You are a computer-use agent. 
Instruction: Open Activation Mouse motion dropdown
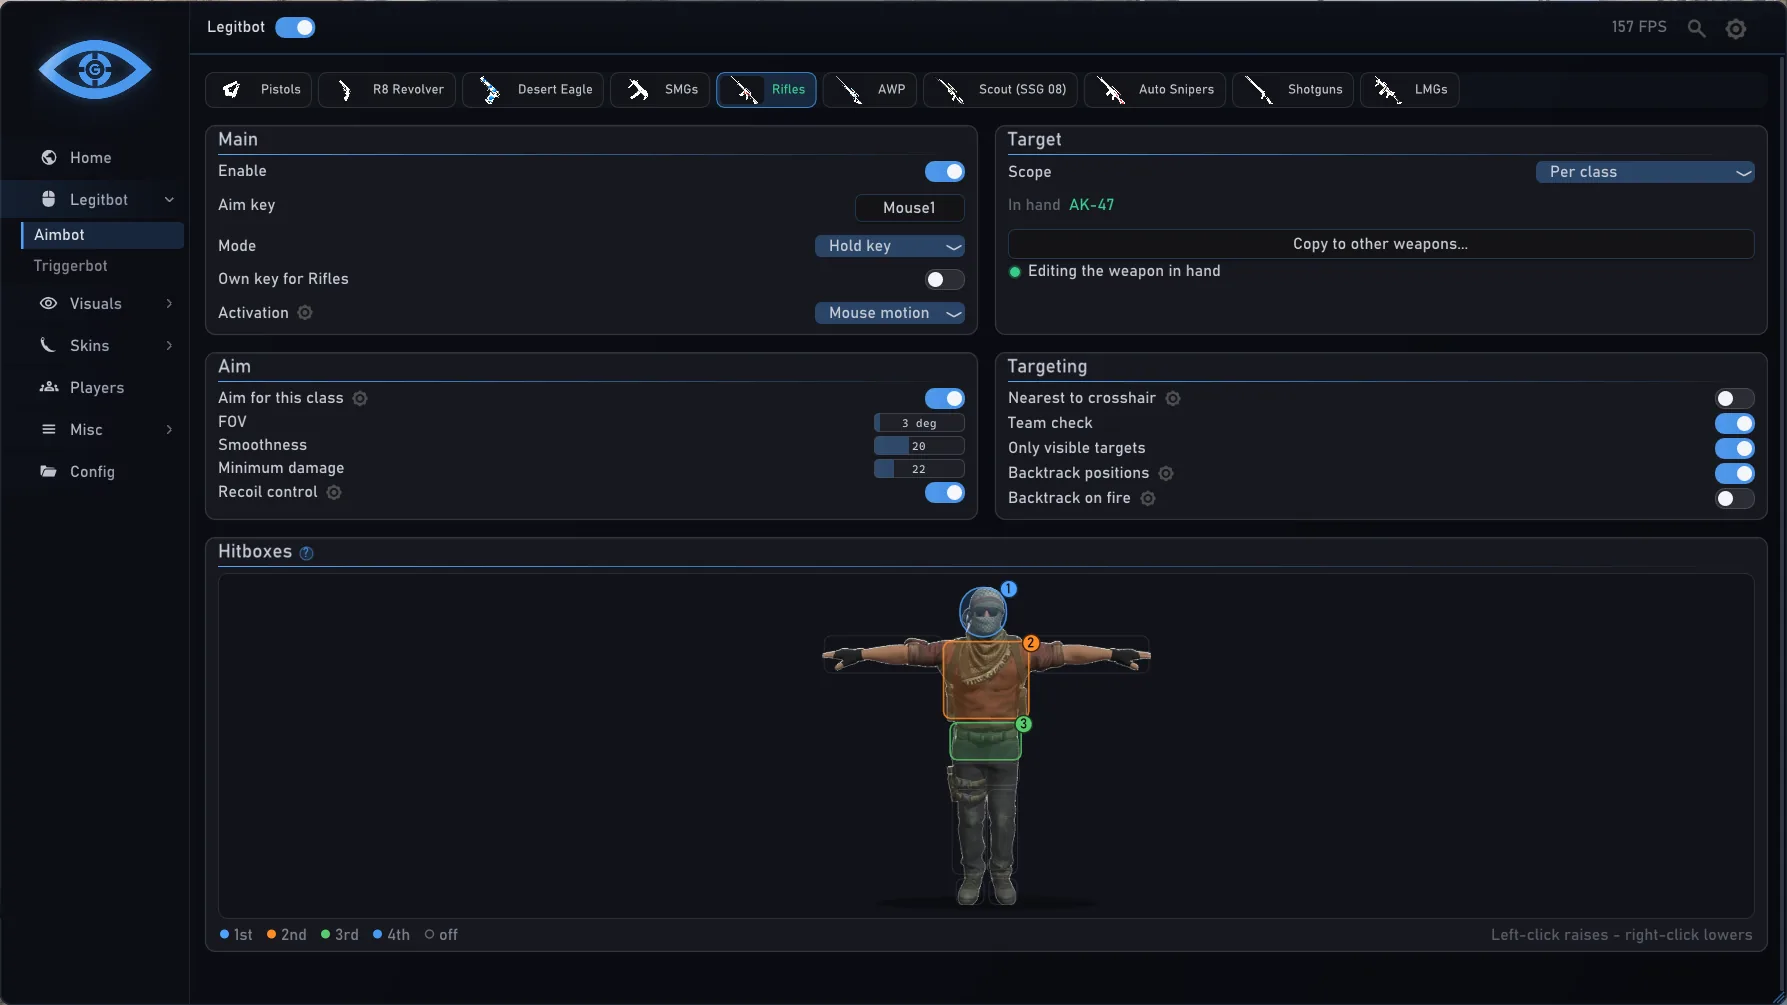pyautogui.click(x=890, y=313)
